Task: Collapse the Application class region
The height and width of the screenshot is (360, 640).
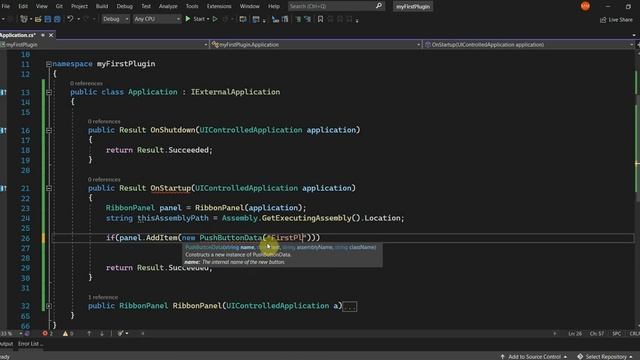Action: coord(49,92)
